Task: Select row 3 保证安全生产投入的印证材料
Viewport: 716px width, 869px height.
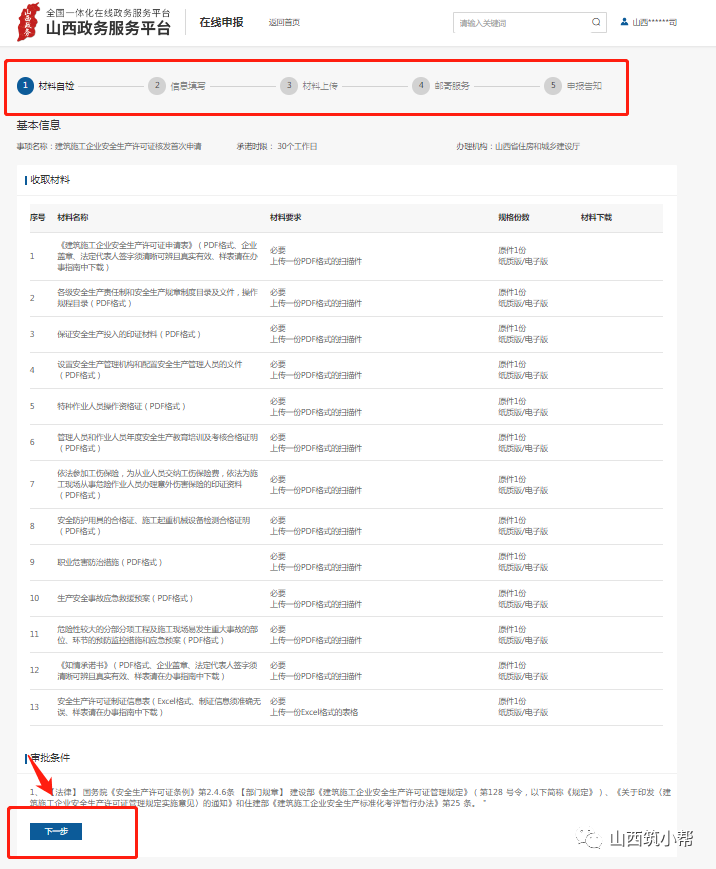Action: [x=129, y=334]
